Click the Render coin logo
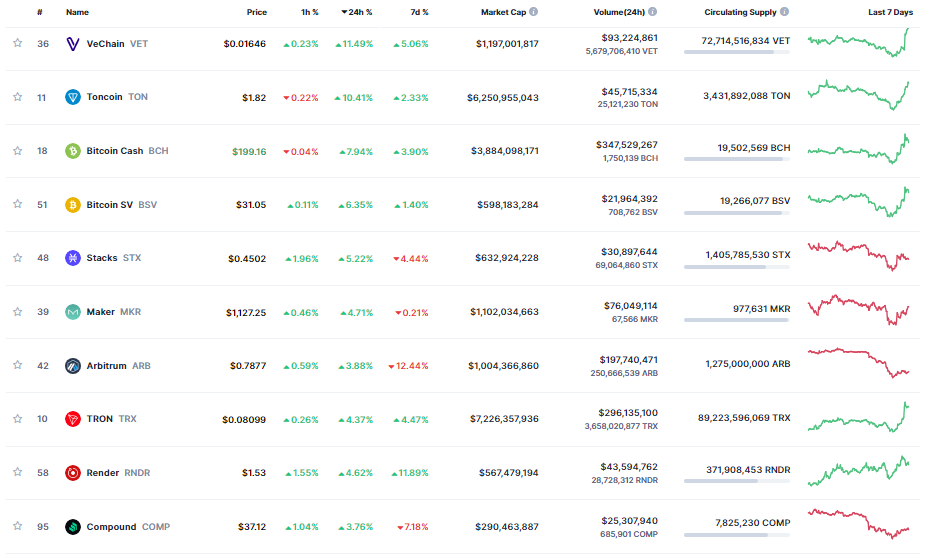Screen dimensions: 929x556 point(73,473)
